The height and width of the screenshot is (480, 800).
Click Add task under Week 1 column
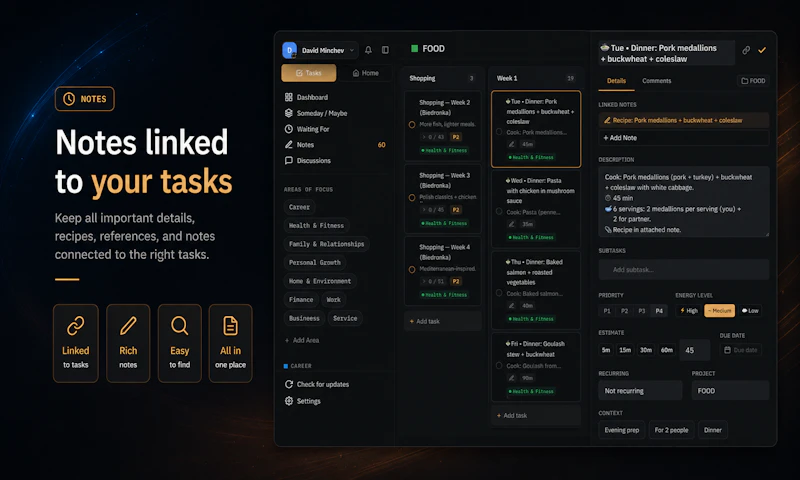point(536,416)
